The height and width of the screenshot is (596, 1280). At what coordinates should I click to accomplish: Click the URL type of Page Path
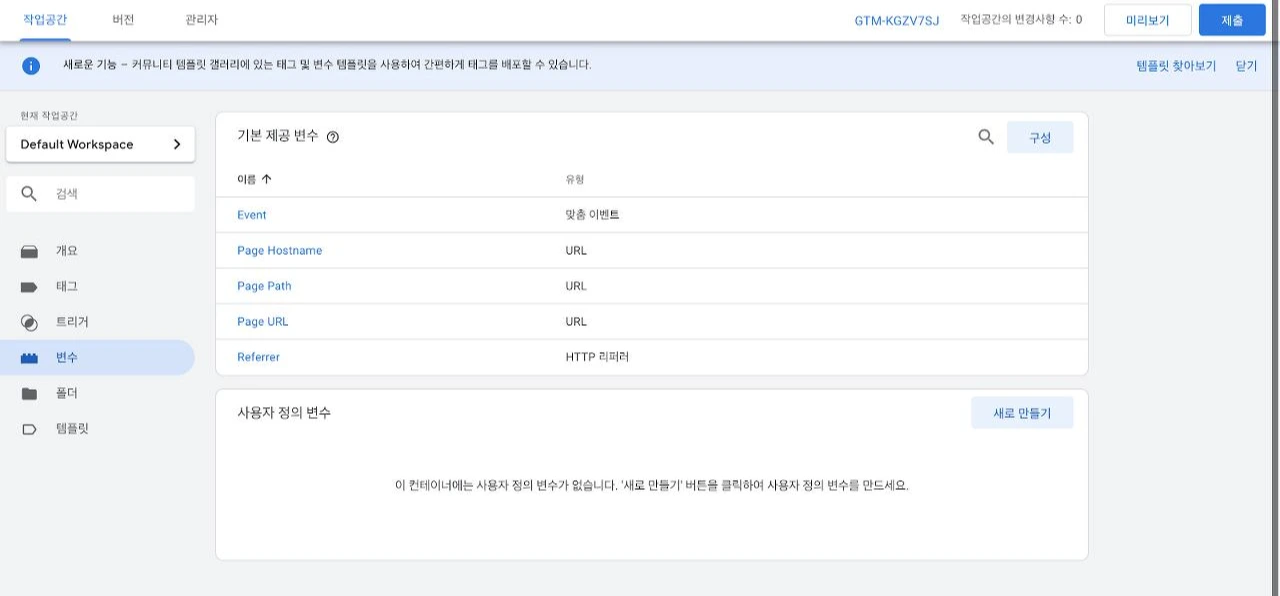tap(576, 286)
